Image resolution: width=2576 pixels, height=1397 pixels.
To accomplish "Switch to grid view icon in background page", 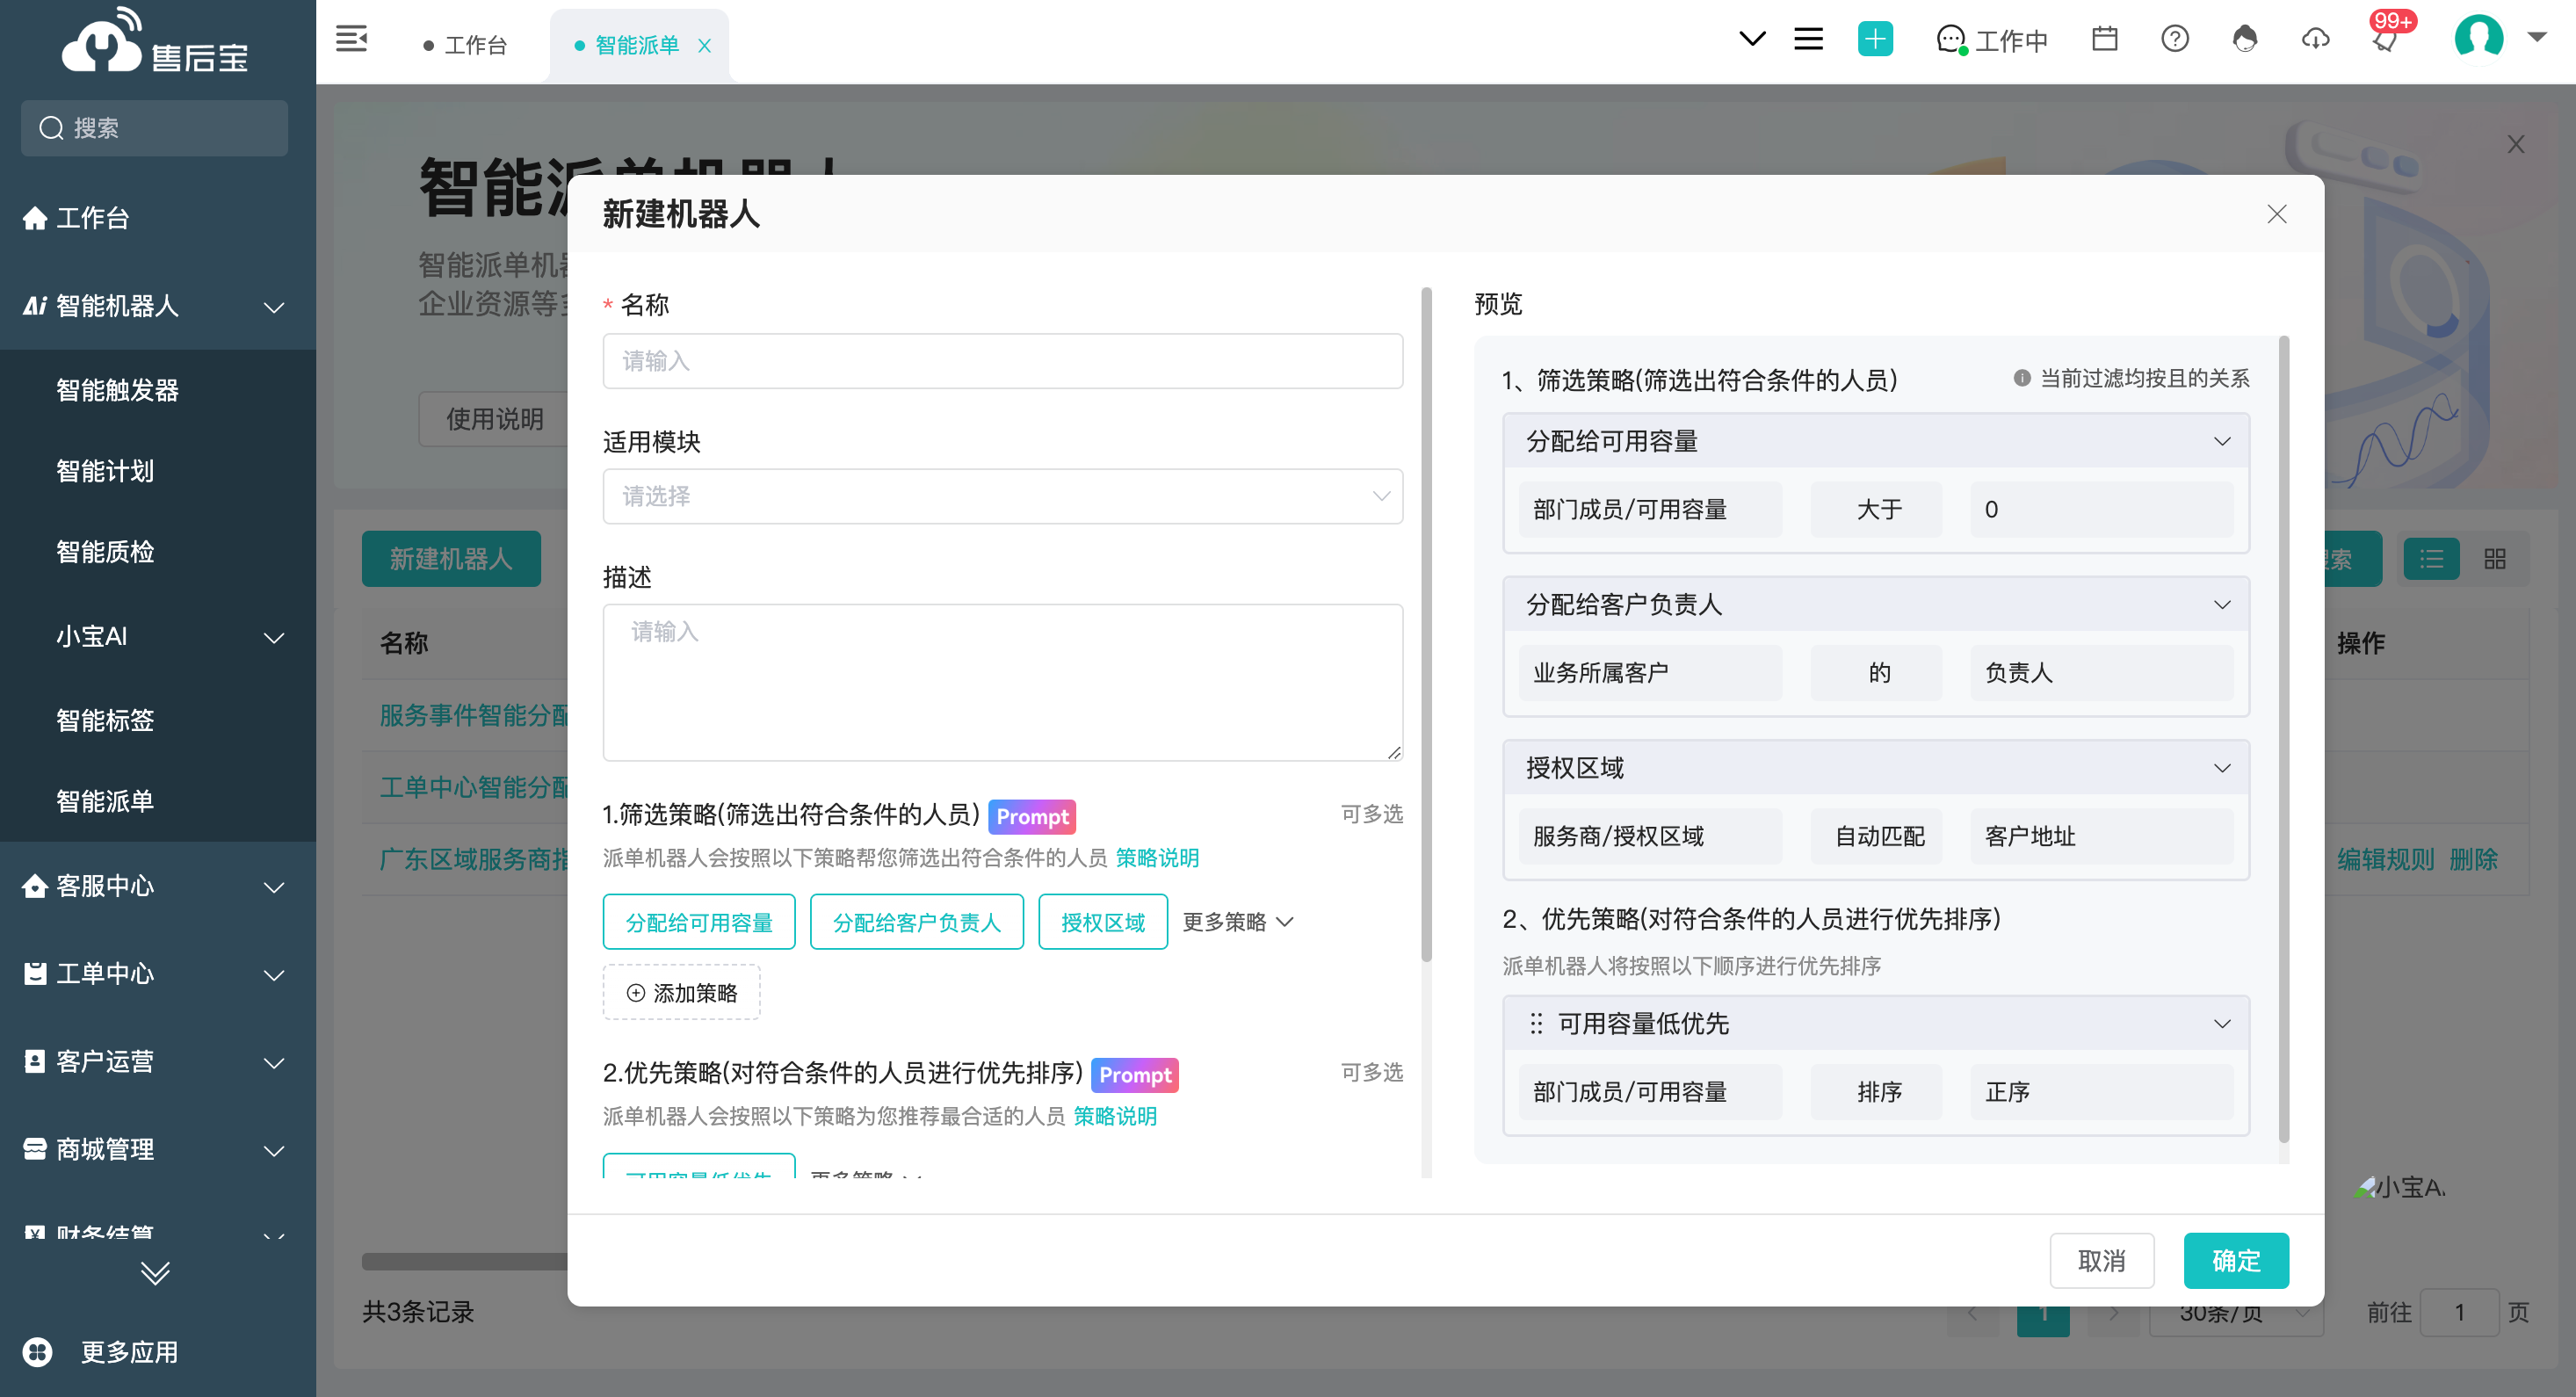I will pyautogui.click(x=2495, y=558).
